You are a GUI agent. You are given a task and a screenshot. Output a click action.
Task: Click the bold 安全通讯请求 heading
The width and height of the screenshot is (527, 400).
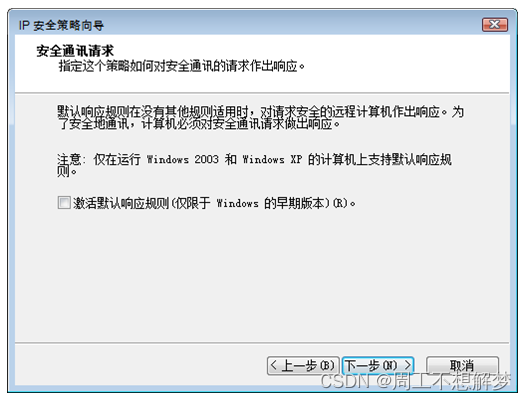tap(75, 51)
